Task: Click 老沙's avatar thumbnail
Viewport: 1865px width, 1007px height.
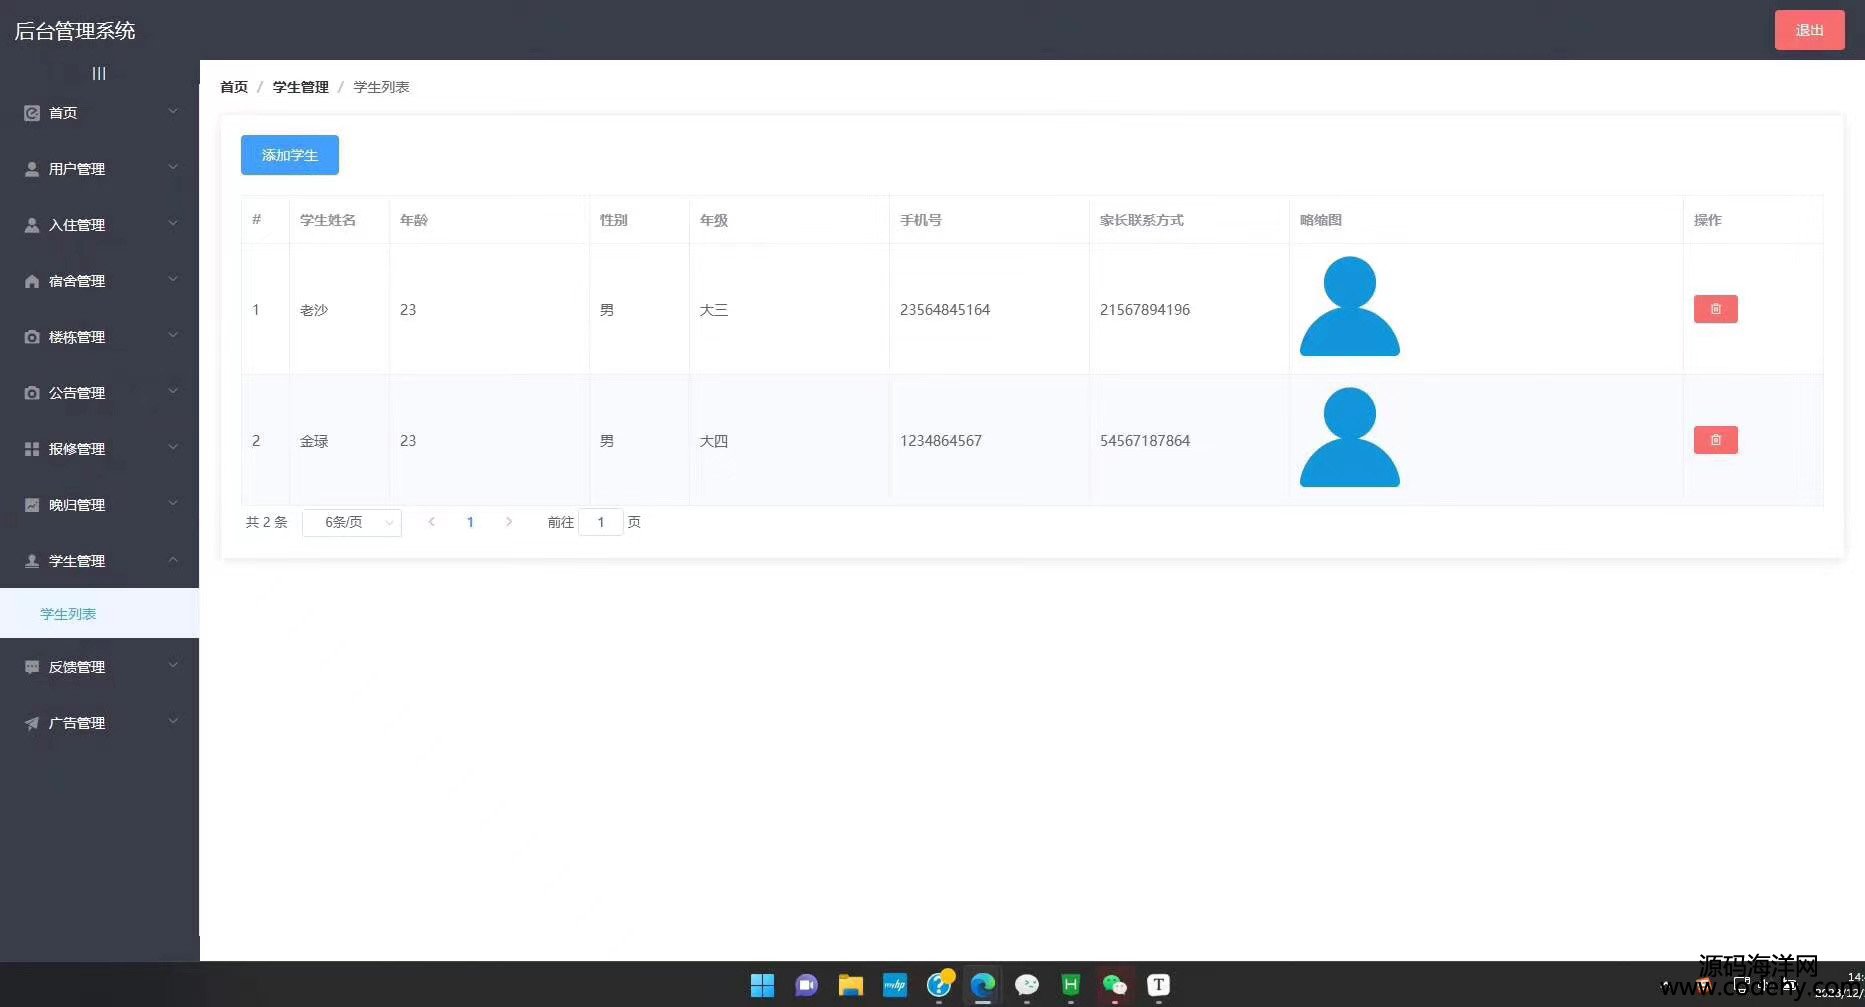Action: click(1349, 307)
